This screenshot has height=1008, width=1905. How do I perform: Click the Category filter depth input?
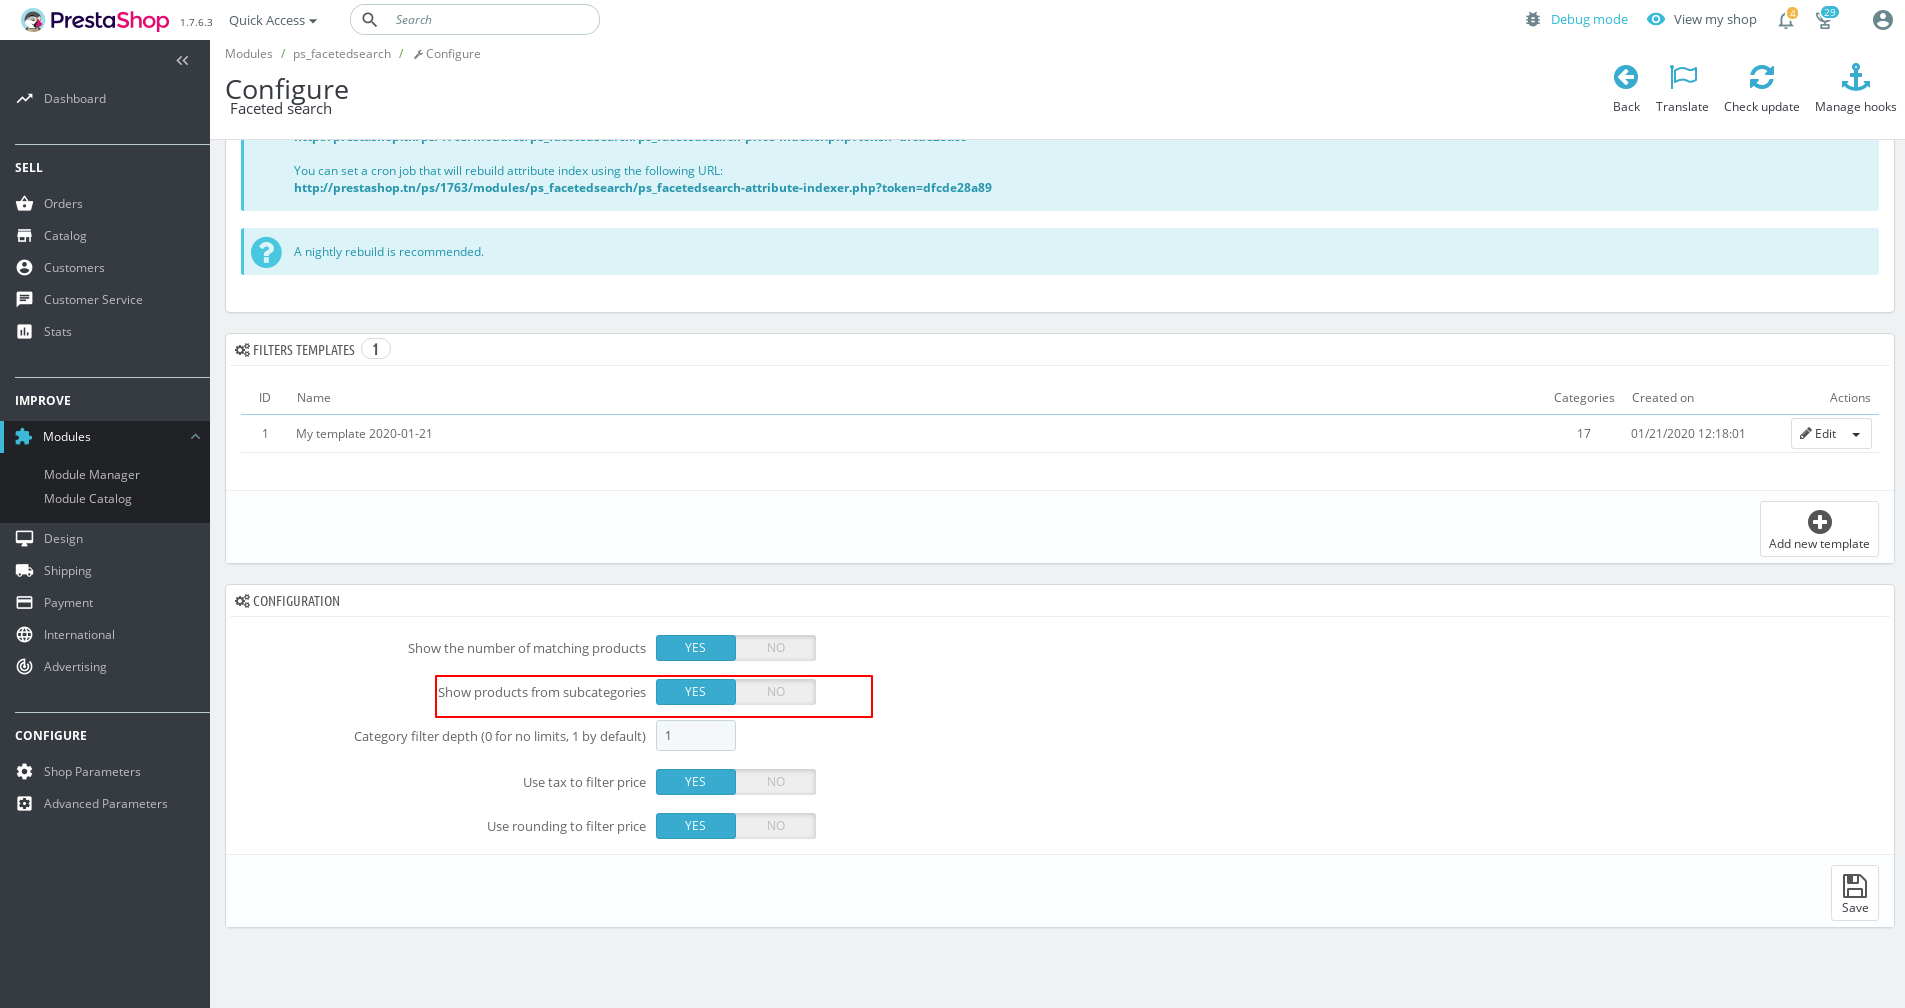[x=696, y=736]
